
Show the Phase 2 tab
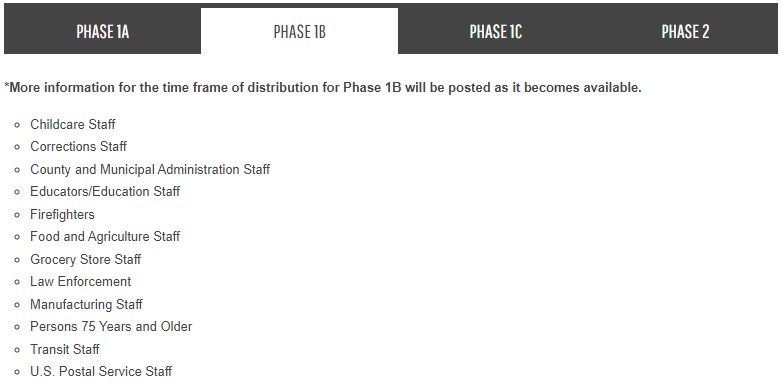685,31
